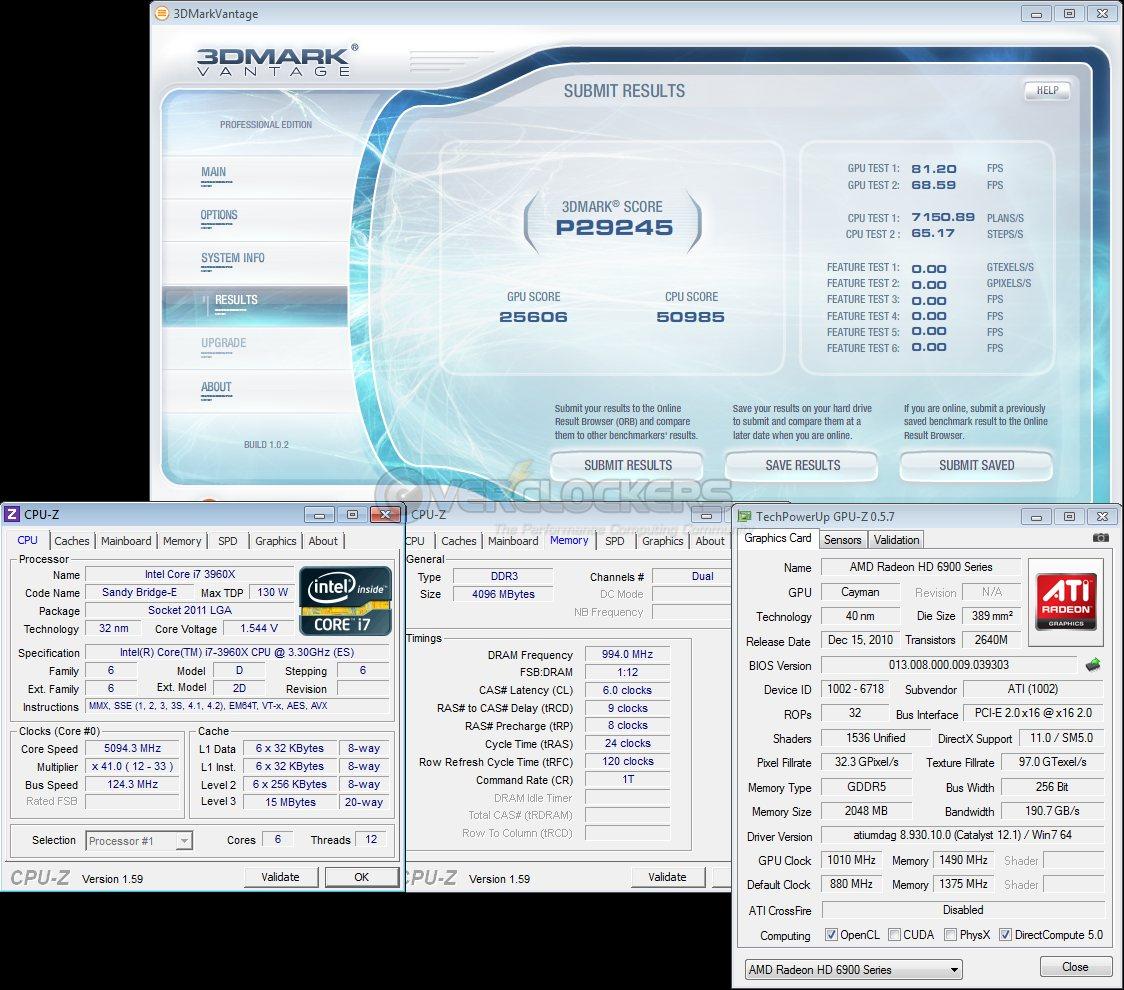Click the GPU Clock field 1010 MHz
Viewport: 1124px width, 990px height.
pos(852,860)
